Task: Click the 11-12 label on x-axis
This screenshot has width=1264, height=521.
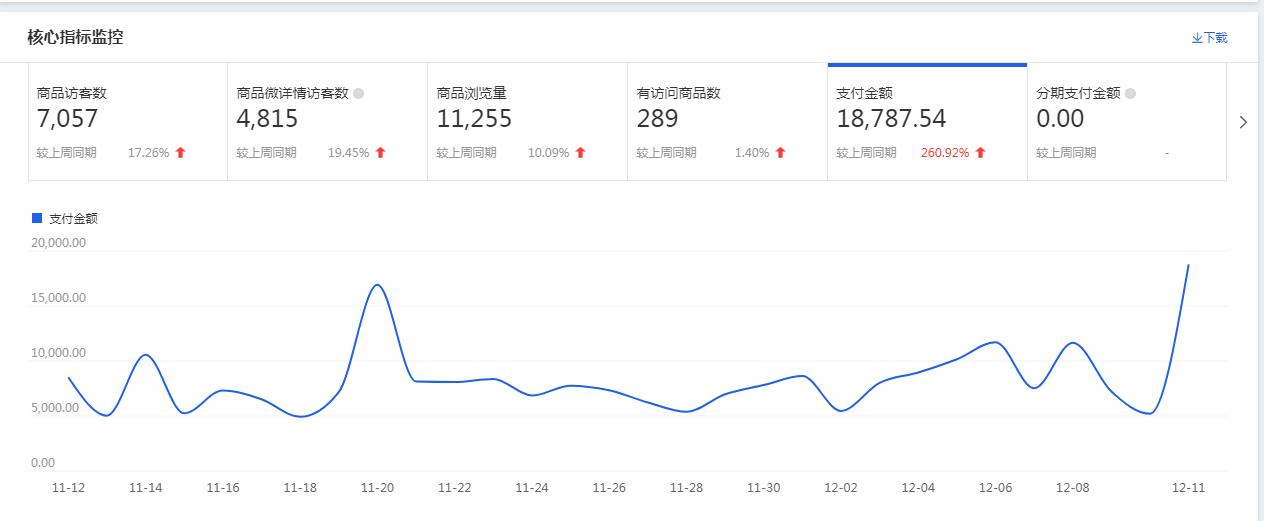Action: (68, 488)
